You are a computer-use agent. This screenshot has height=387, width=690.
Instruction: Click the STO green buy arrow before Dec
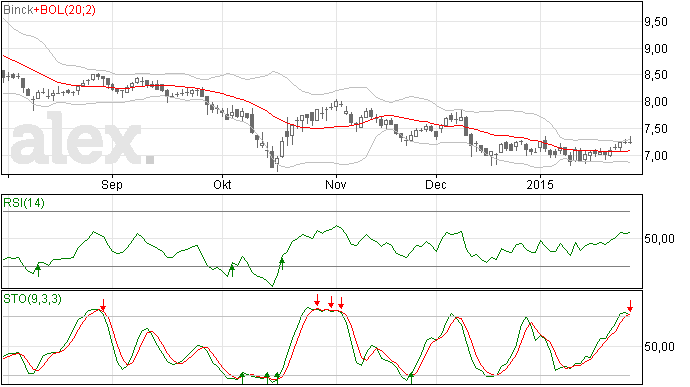coord(411,378)
